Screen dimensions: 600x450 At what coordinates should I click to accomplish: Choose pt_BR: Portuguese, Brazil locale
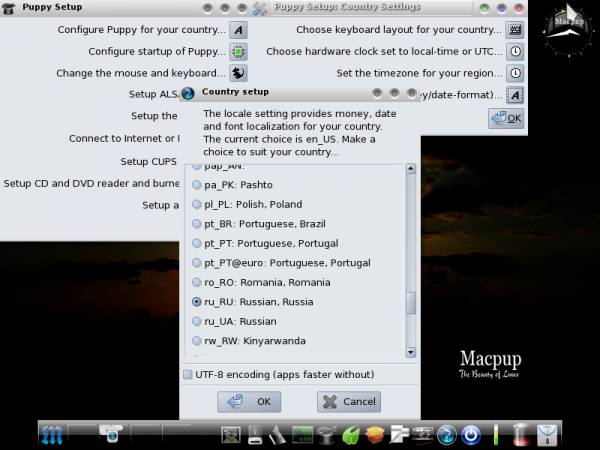[x=196, y=224]
